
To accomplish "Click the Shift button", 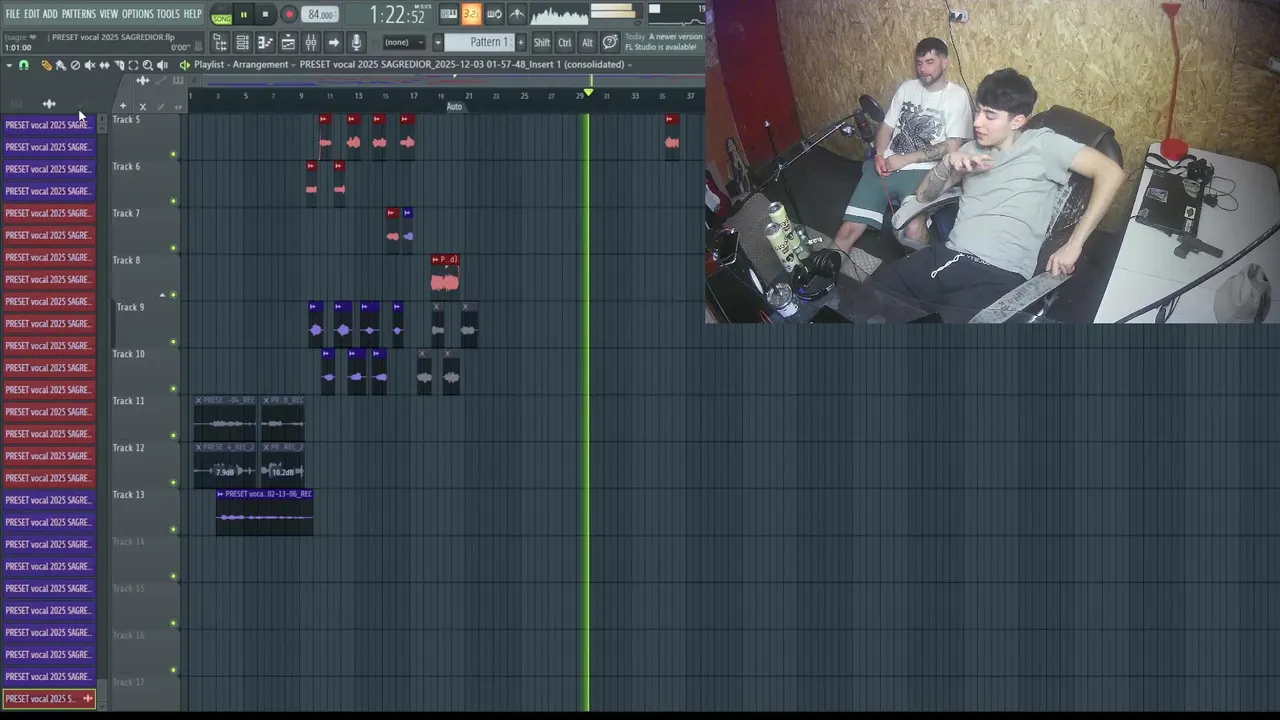I will 541,42.
